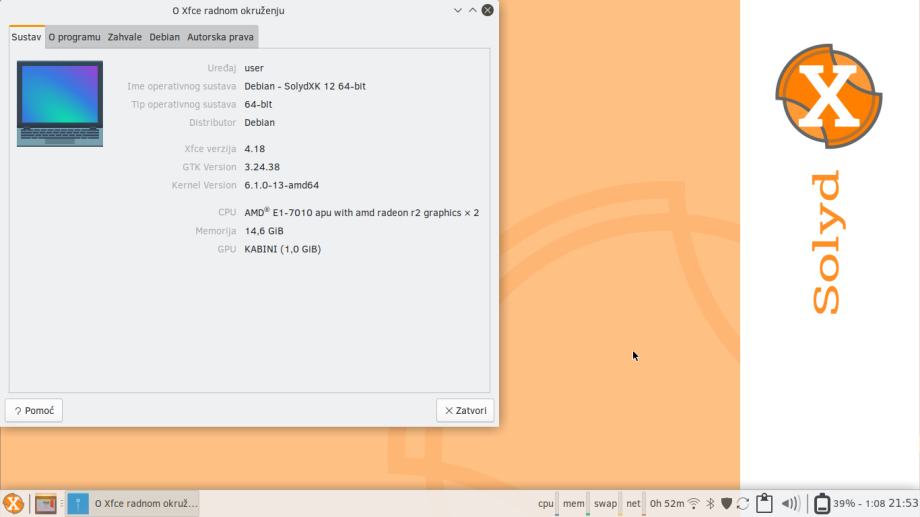
Task: Click the AMD E1-7010 CPU text
Action: tap(361, 212)
